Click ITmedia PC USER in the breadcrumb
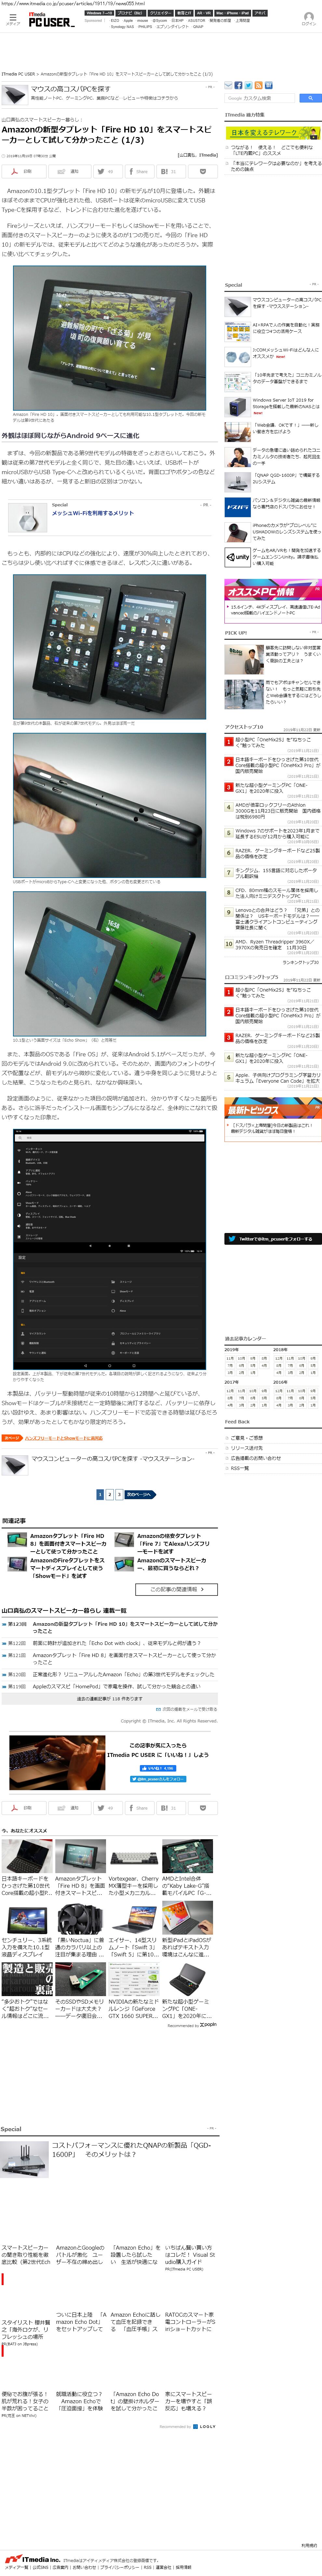 (18, 73)
